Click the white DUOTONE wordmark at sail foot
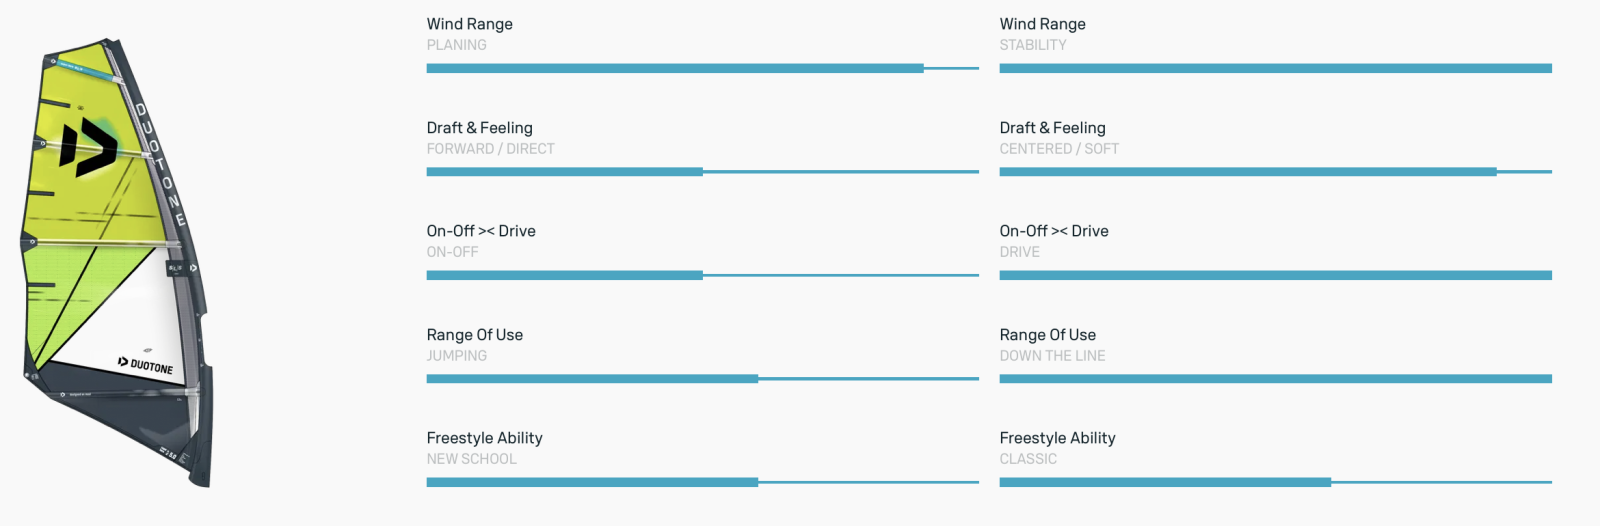 point(146,365)
